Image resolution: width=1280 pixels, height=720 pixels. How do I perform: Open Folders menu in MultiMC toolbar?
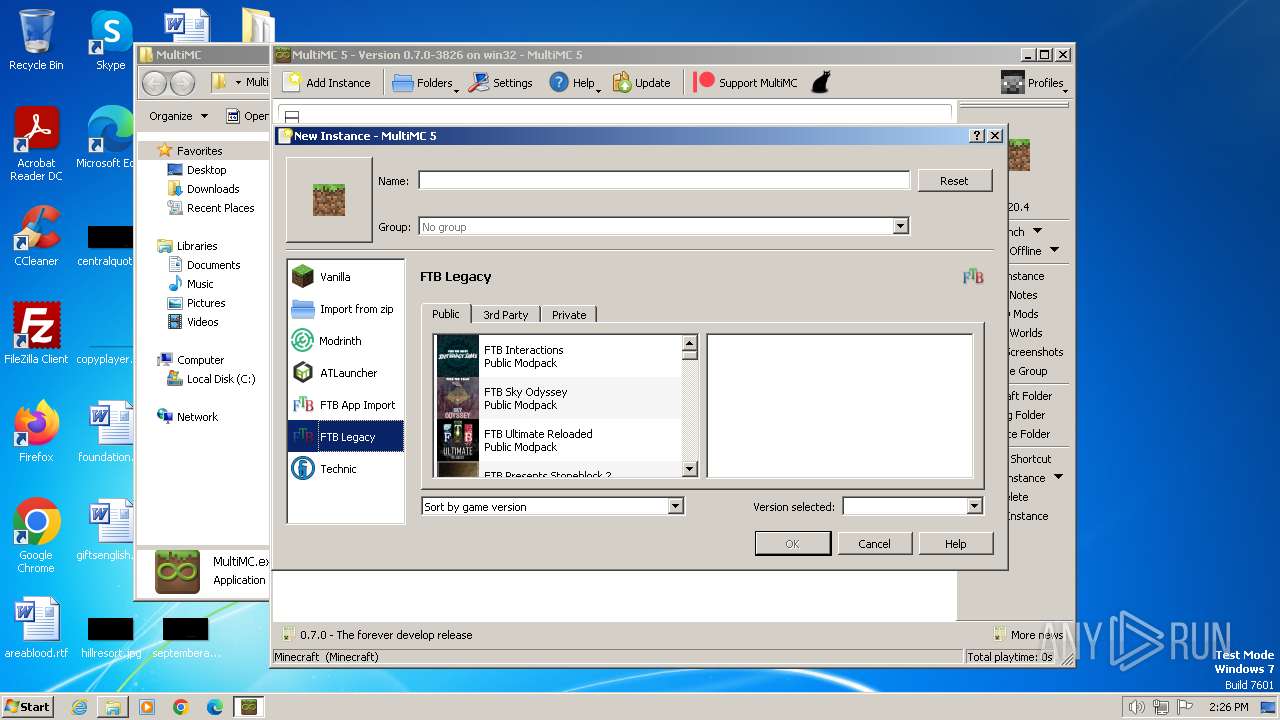click(425, 83)
